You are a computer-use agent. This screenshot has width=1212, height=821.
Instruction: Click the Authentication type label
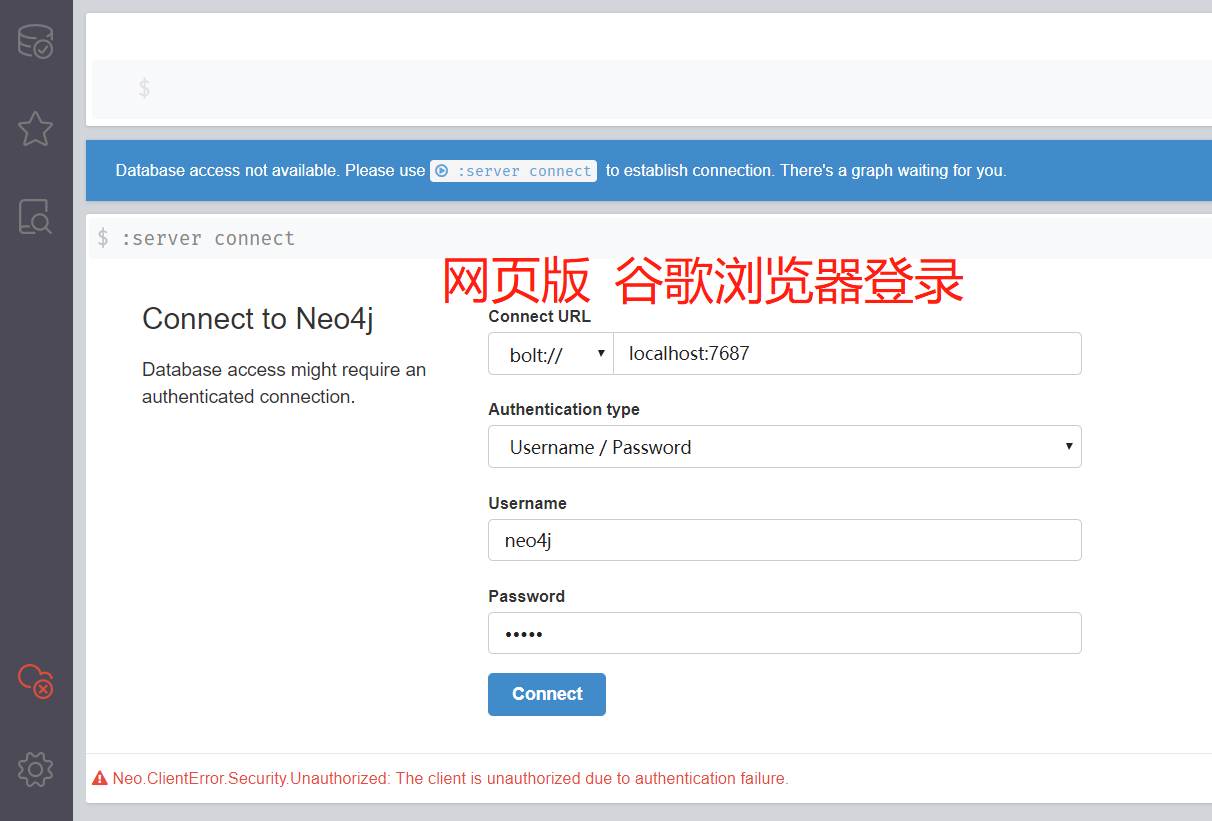tap(564, 409)
